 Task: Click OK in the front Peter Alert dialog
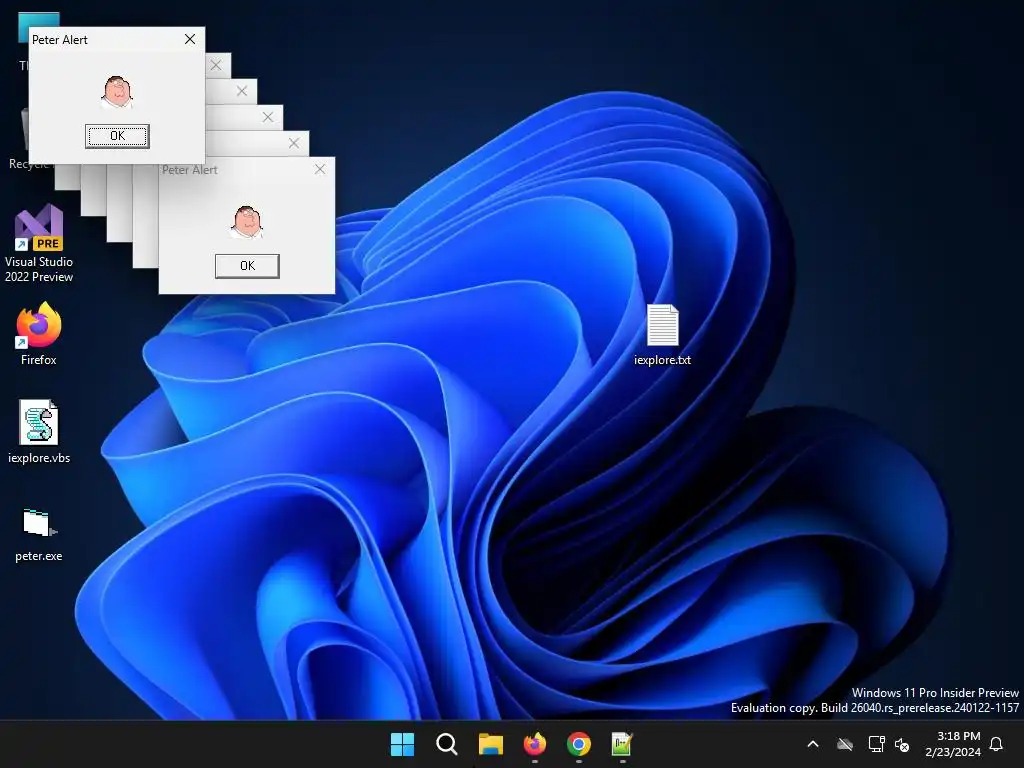(117, 136)
